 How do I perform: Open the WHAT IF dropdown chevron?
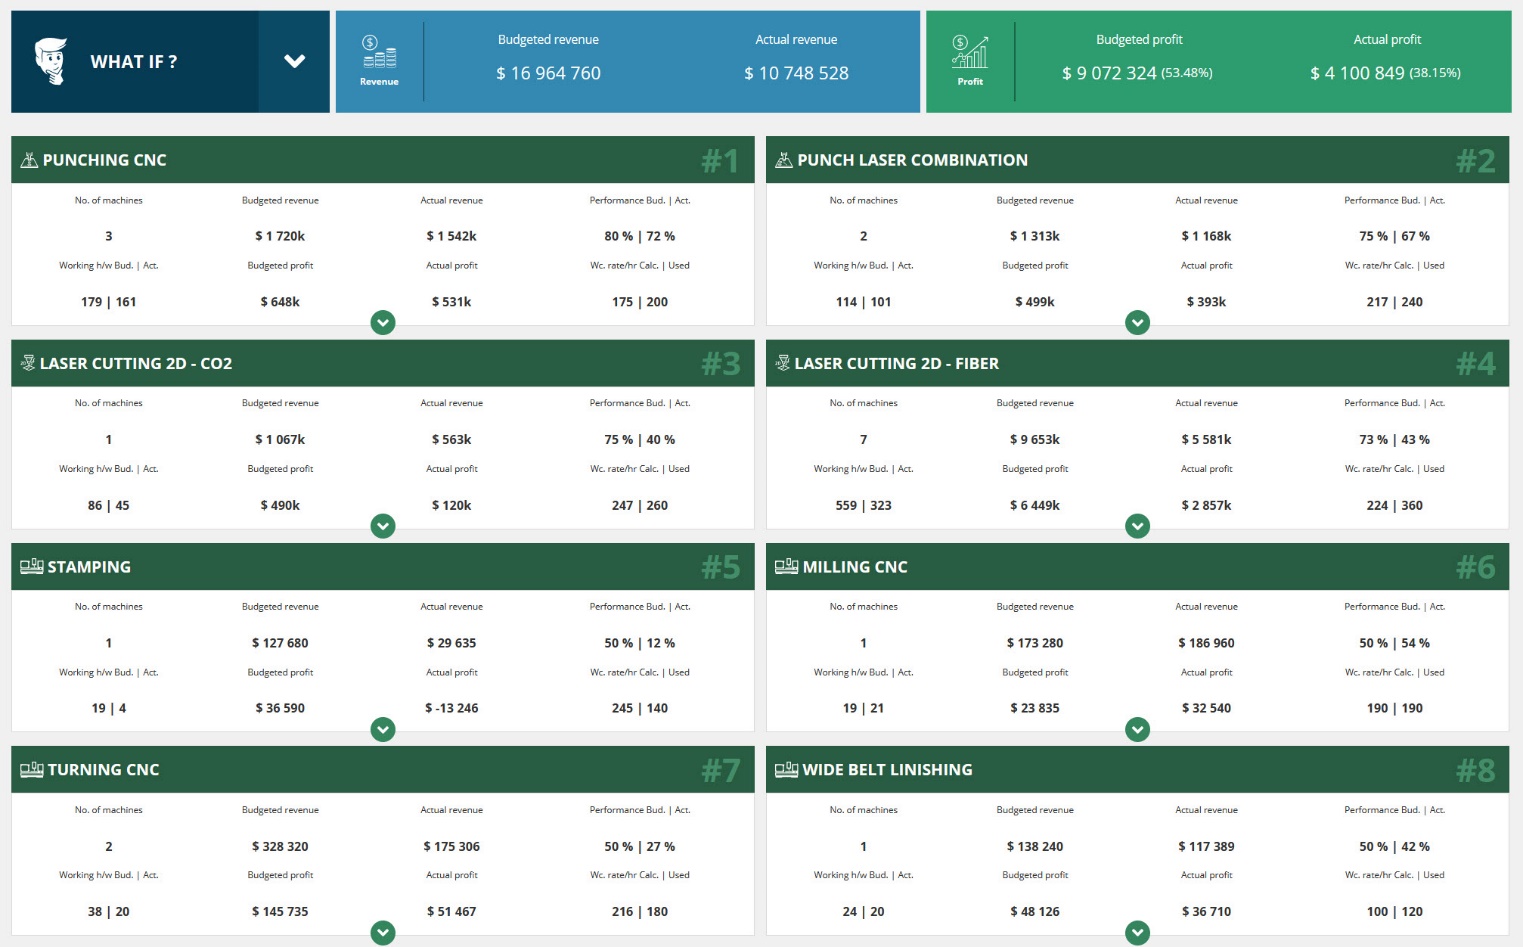point(294,61)
